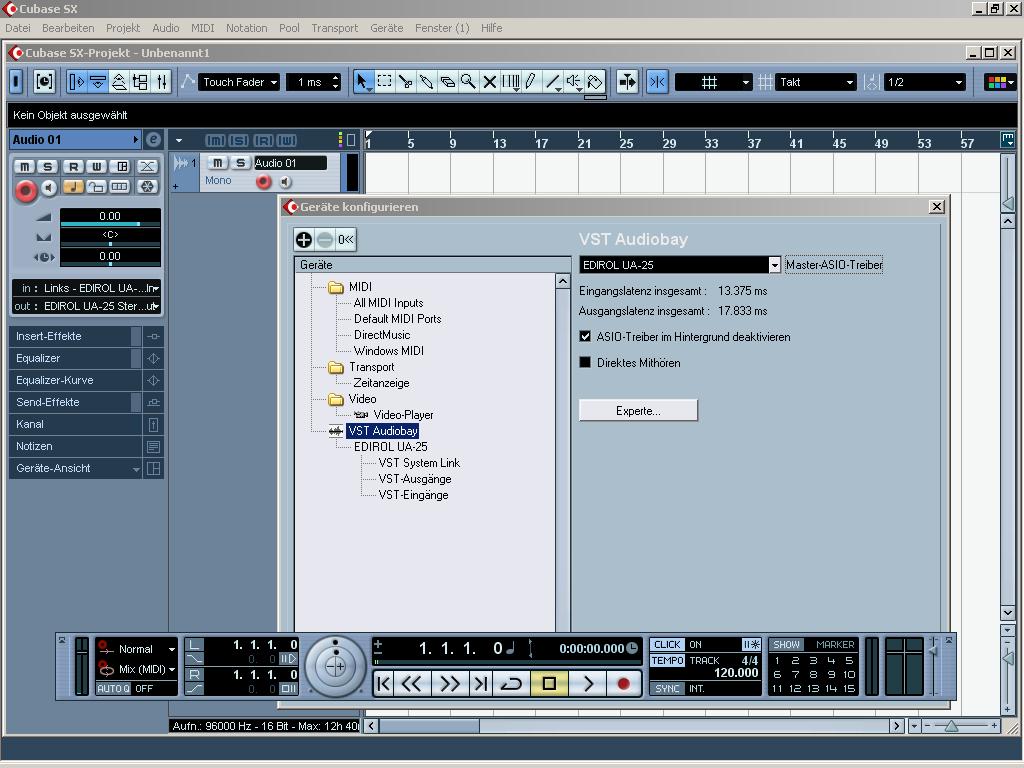Toggle metronome CLICK in the transport
1024x768 pixels.
667,645
